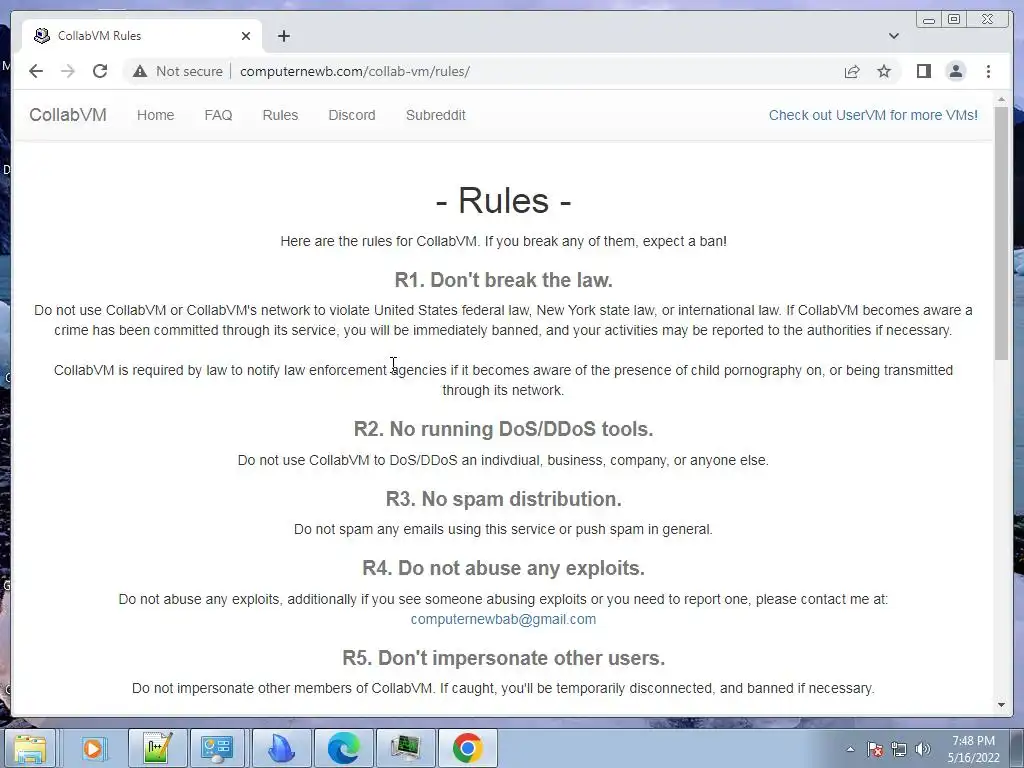Click heading 'R5. Don't impersonate other users.'
This screenshot has width=1024, height=768.
tap(504, 658)
